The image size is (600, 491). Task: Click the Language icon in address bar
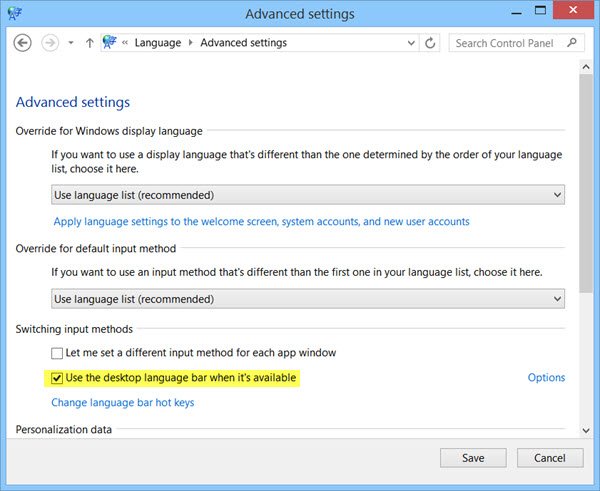pos(110,43)
